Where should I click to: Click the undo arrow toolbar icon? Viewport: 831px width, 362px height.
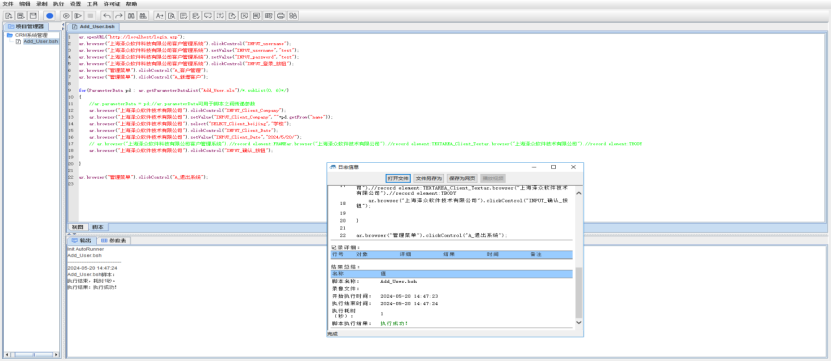click(107, 15)
